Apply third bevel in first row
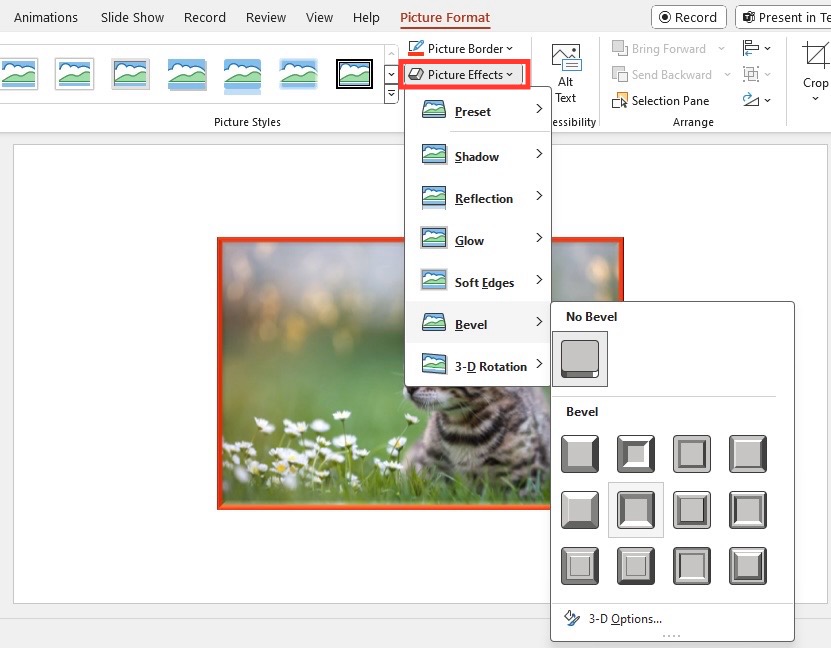831x648 pixels. (692, 454)
